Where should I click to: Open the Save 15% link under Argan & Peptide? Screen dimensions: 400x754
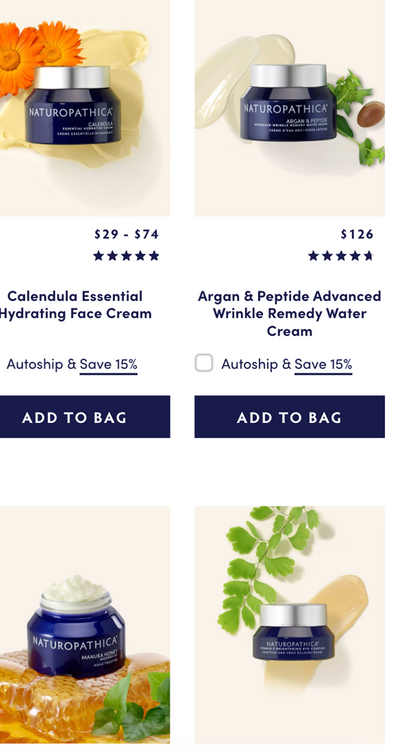pyautogui.click(x=323, y=365)
